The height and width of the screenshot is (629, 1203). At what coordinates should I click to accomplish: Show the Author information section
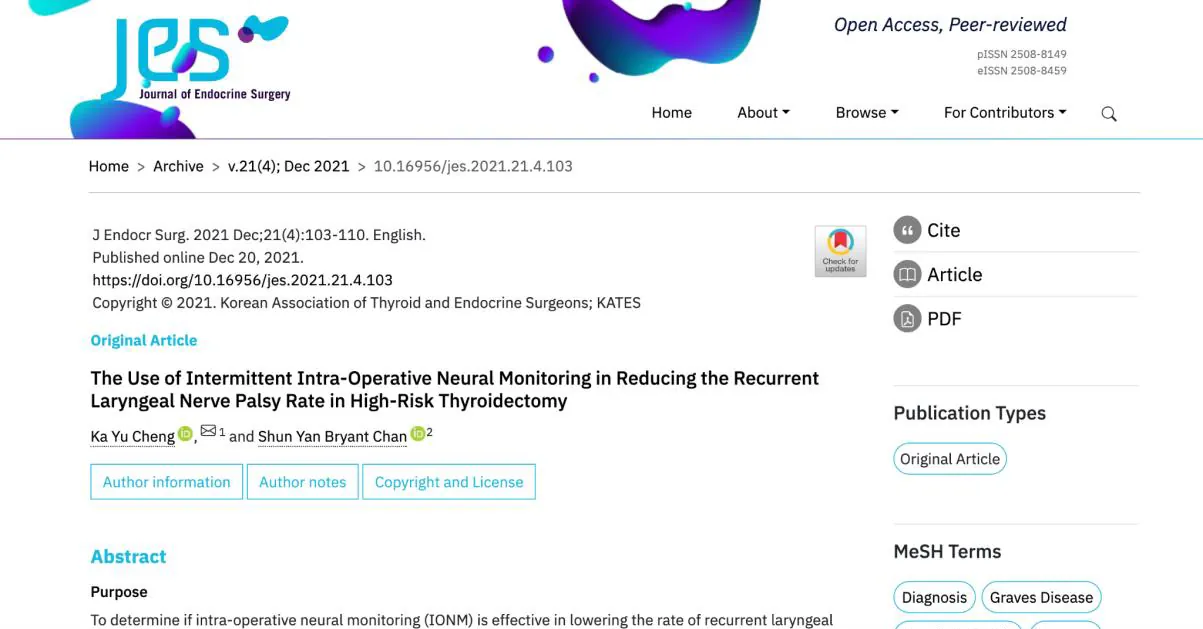[x=167, y=482]
